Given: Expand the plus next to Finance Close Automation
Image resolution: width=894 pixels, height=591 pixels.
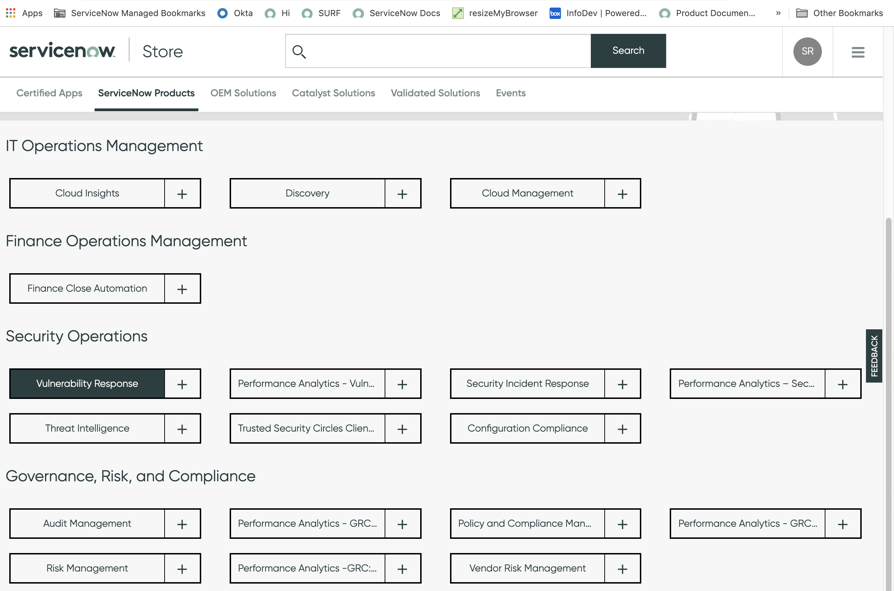Looking at the screenshot, I should coord(182,289).
